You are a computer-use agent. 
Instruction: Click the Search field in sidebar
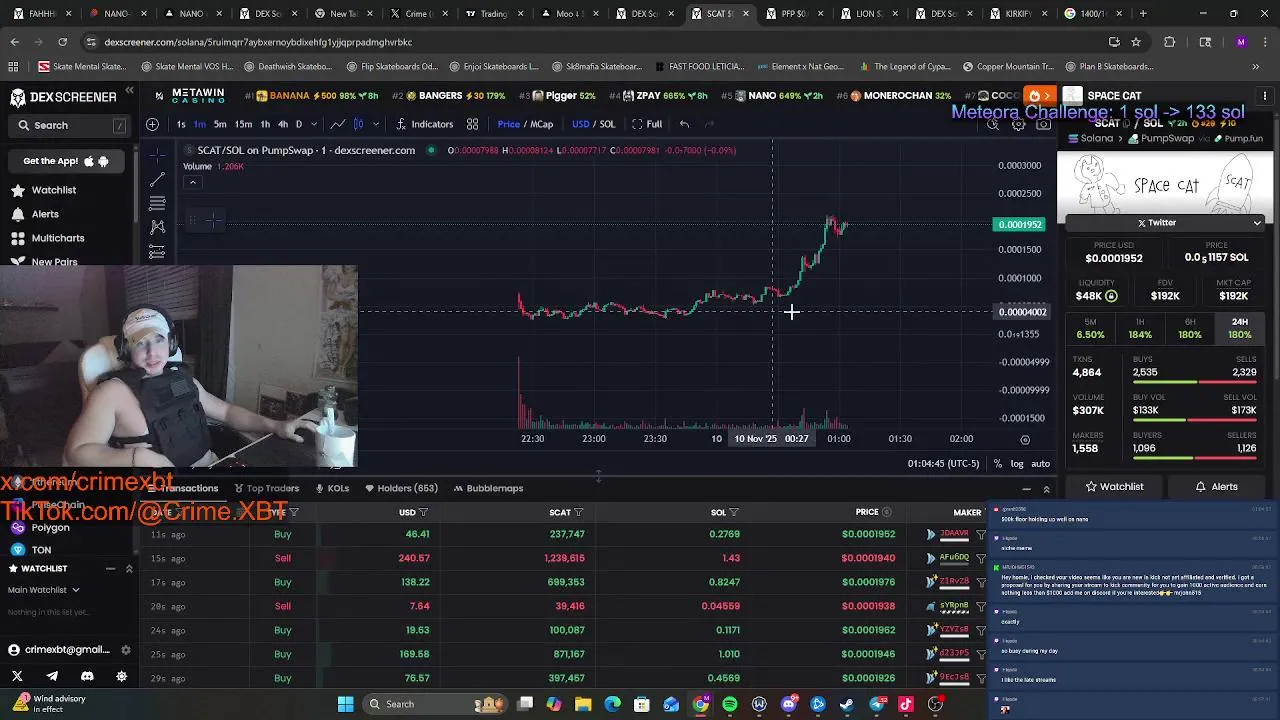70,125
